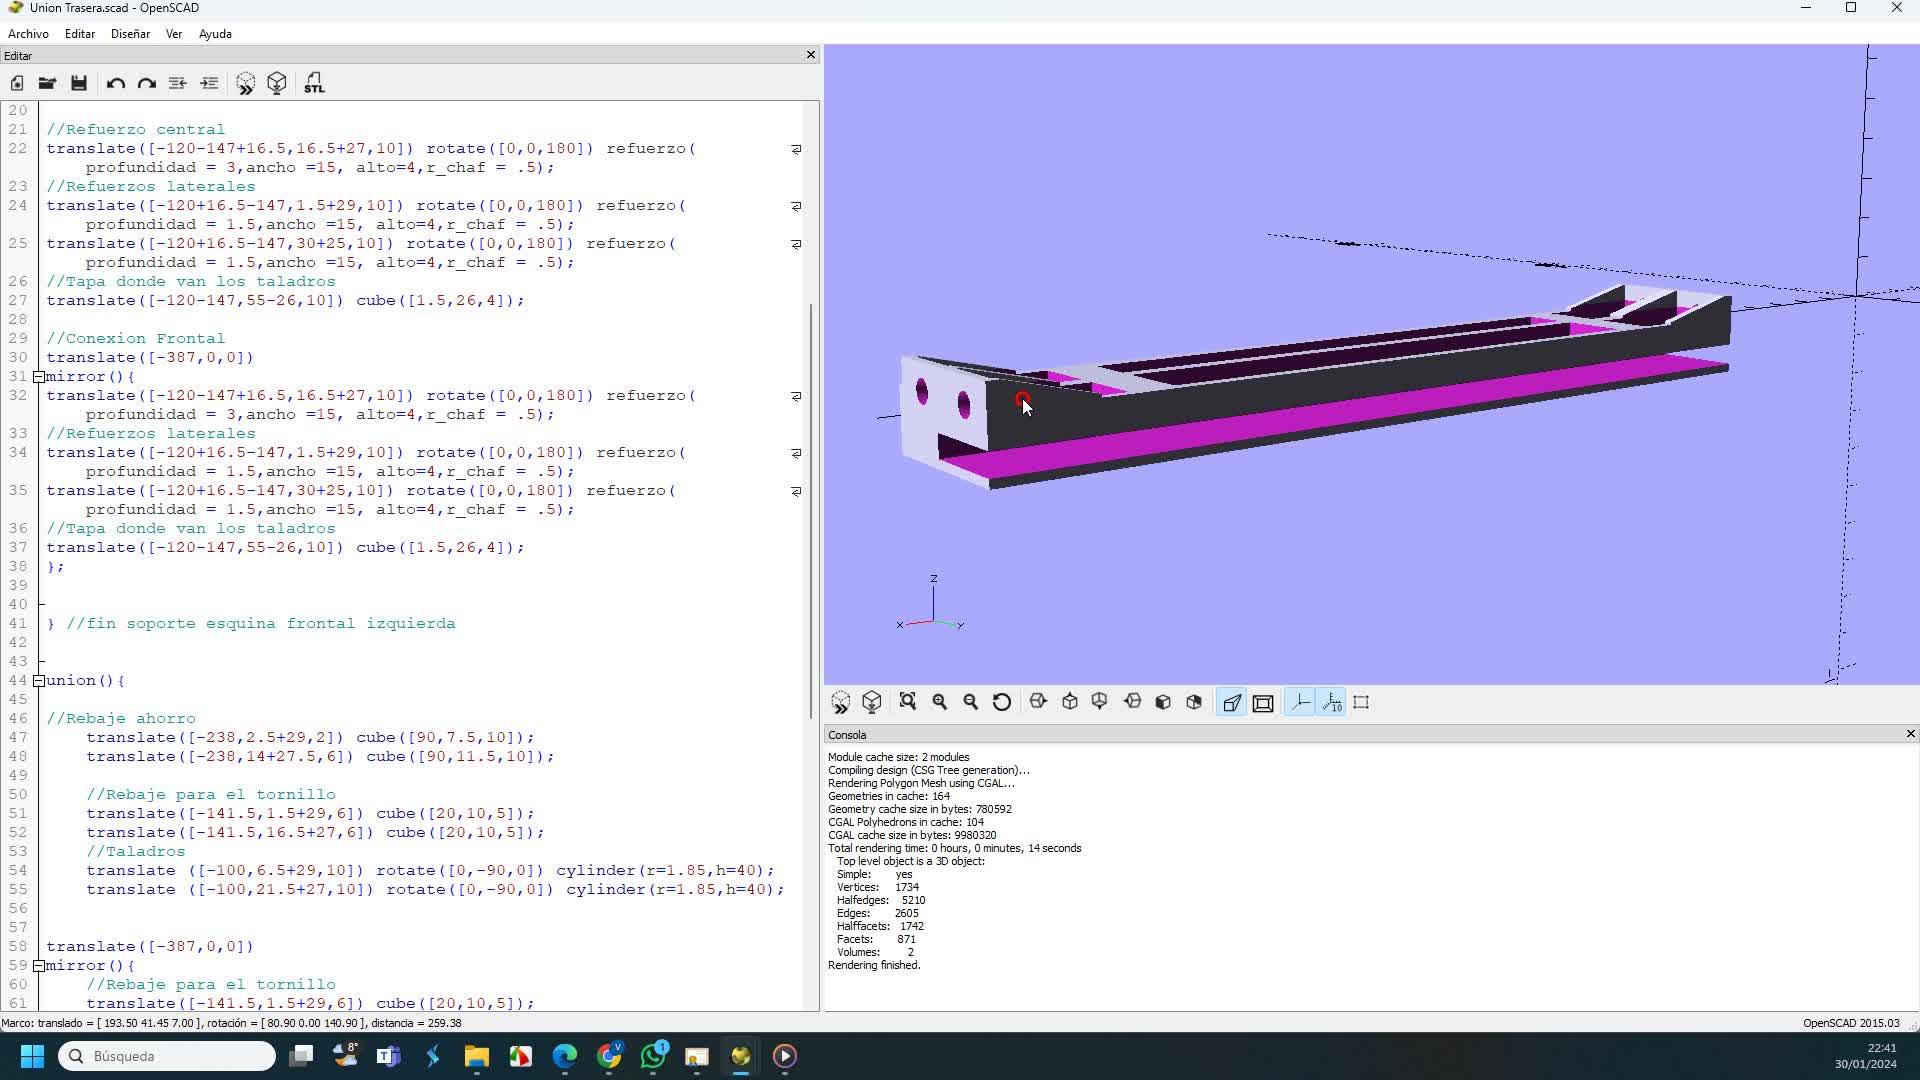Toggle Show Scale Markers button
The width and height of the screenshot is (1920, 1080).
pos(1332,703)
